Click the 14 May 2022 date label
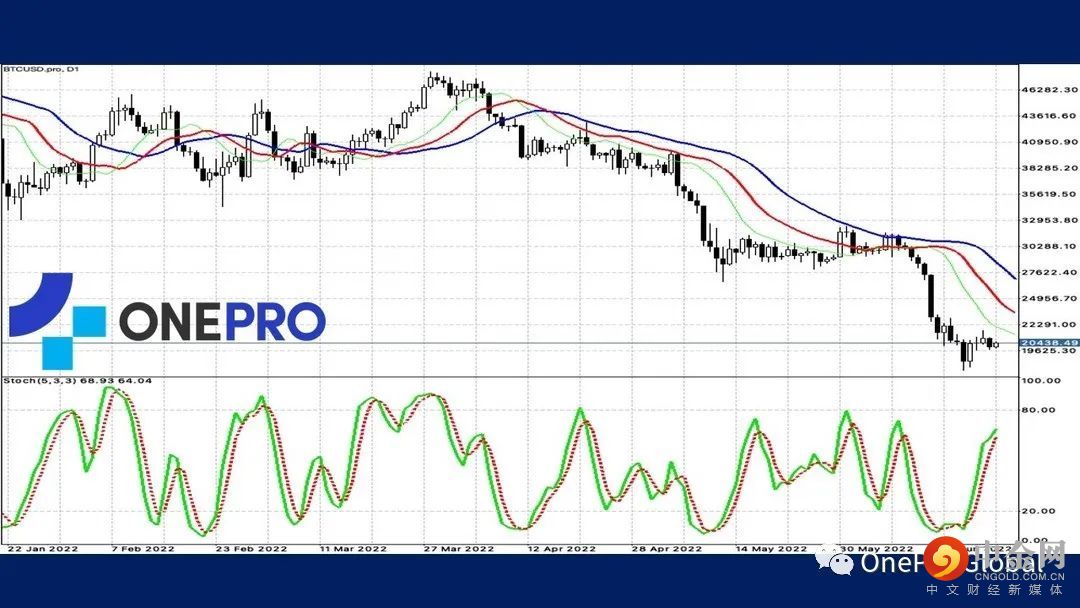This screenshot has width=1080, height=608. click(771, 549)
